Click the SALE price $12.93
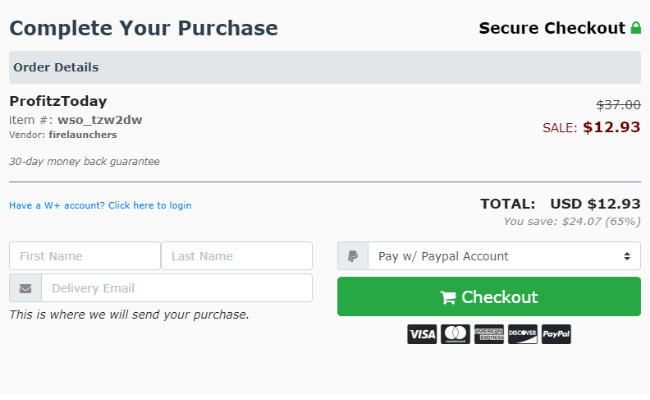 [x=611, y=127]
